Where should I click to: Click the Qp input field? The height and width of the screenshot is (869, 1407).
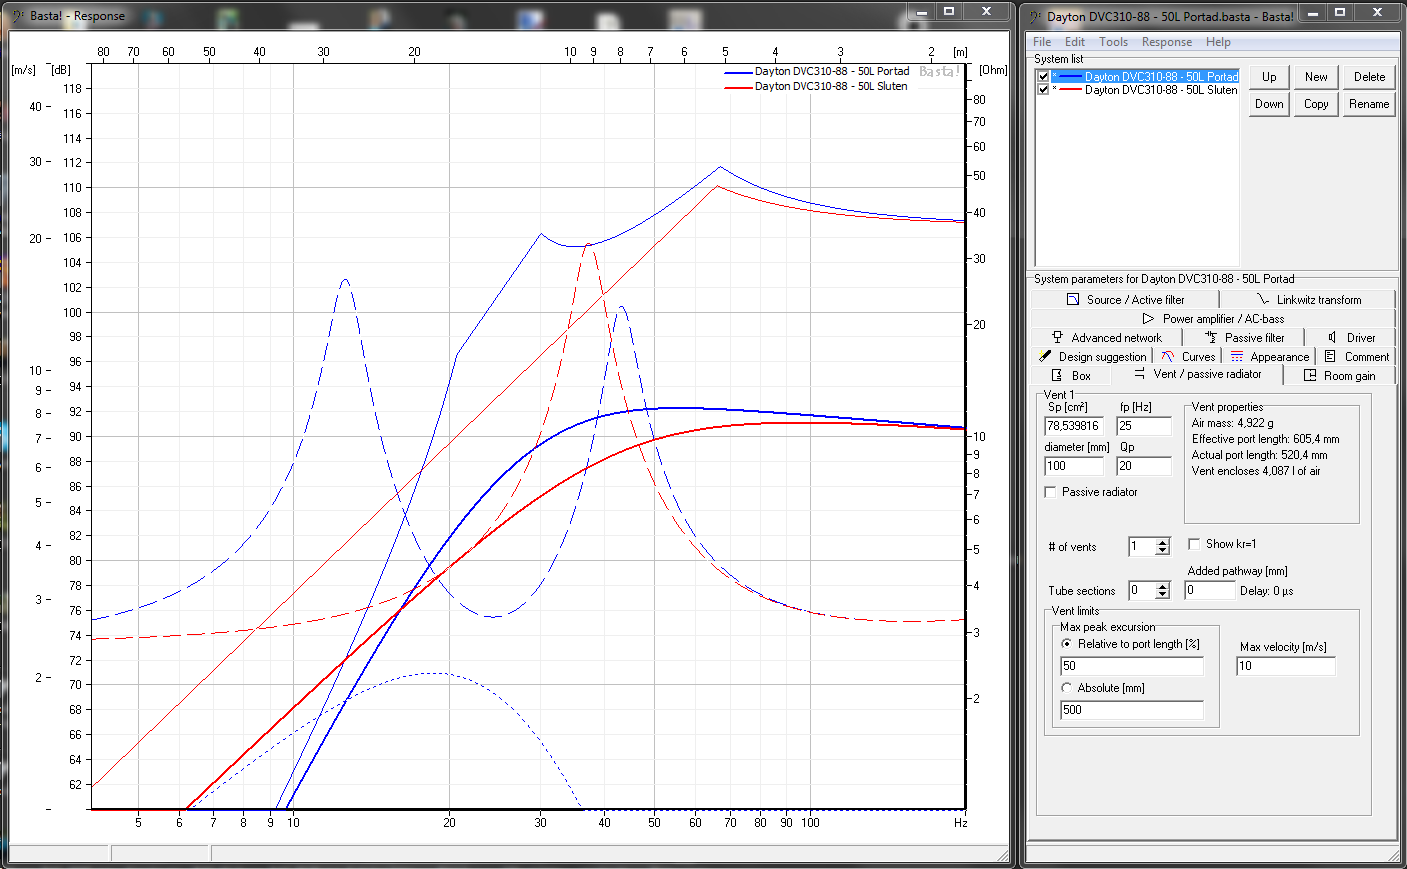coord(1143,466)
